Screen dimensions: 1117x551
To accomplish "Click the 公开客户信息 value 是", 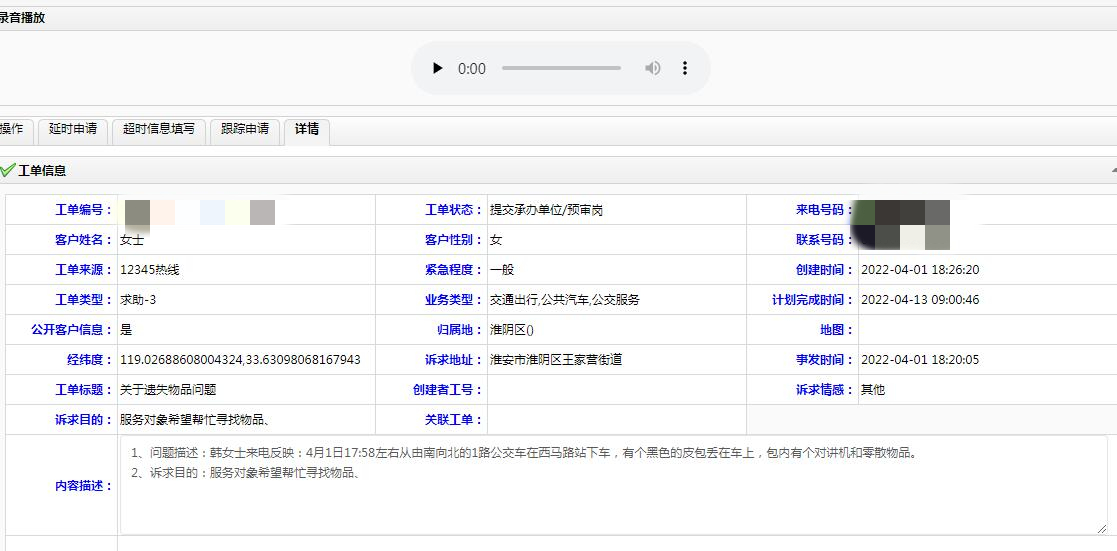I will (126, 330).
